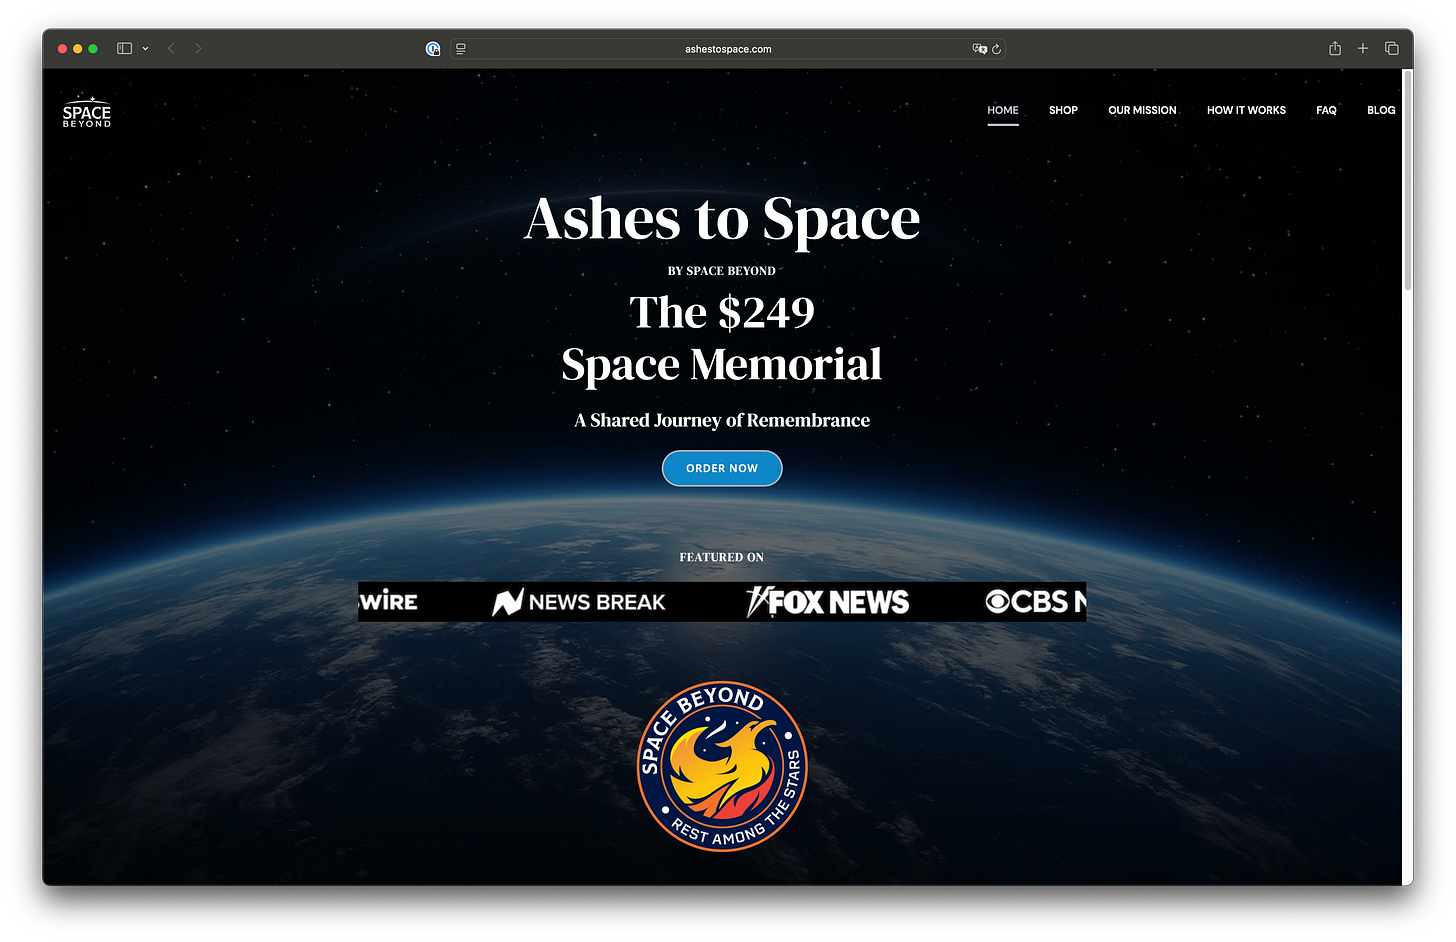This screenshot has width=1456, height=942.
Task: Click the ashestospace.com address bar
Action: click(727, 48)
